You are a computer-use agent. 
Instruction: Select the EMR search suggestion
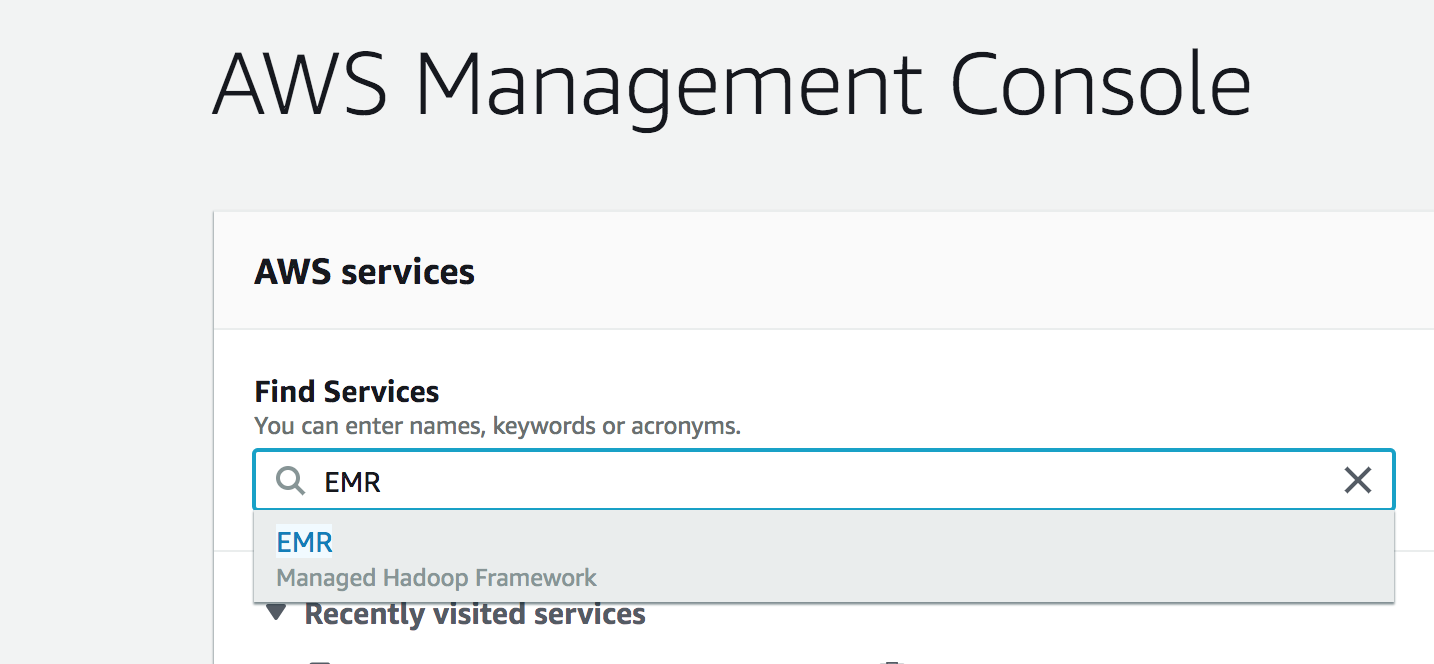pos(824,557)
